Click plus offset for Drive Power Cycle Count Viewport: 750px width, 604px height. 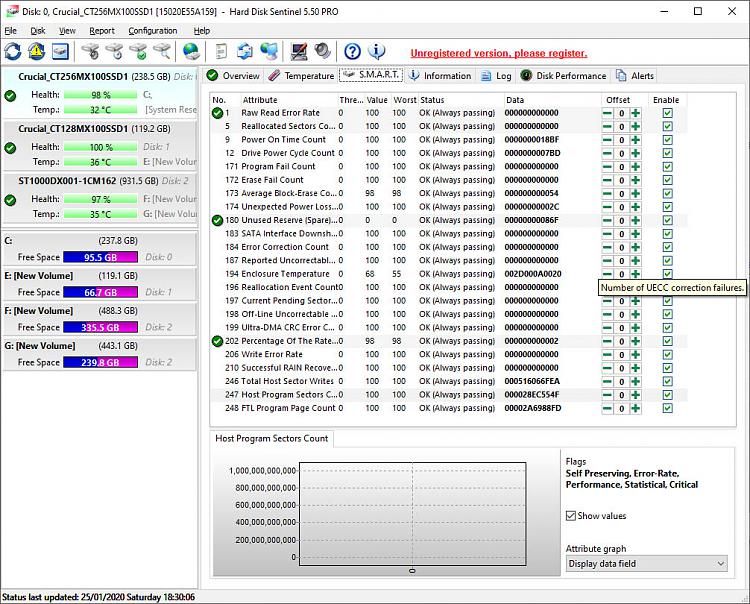tap(635, 154)
